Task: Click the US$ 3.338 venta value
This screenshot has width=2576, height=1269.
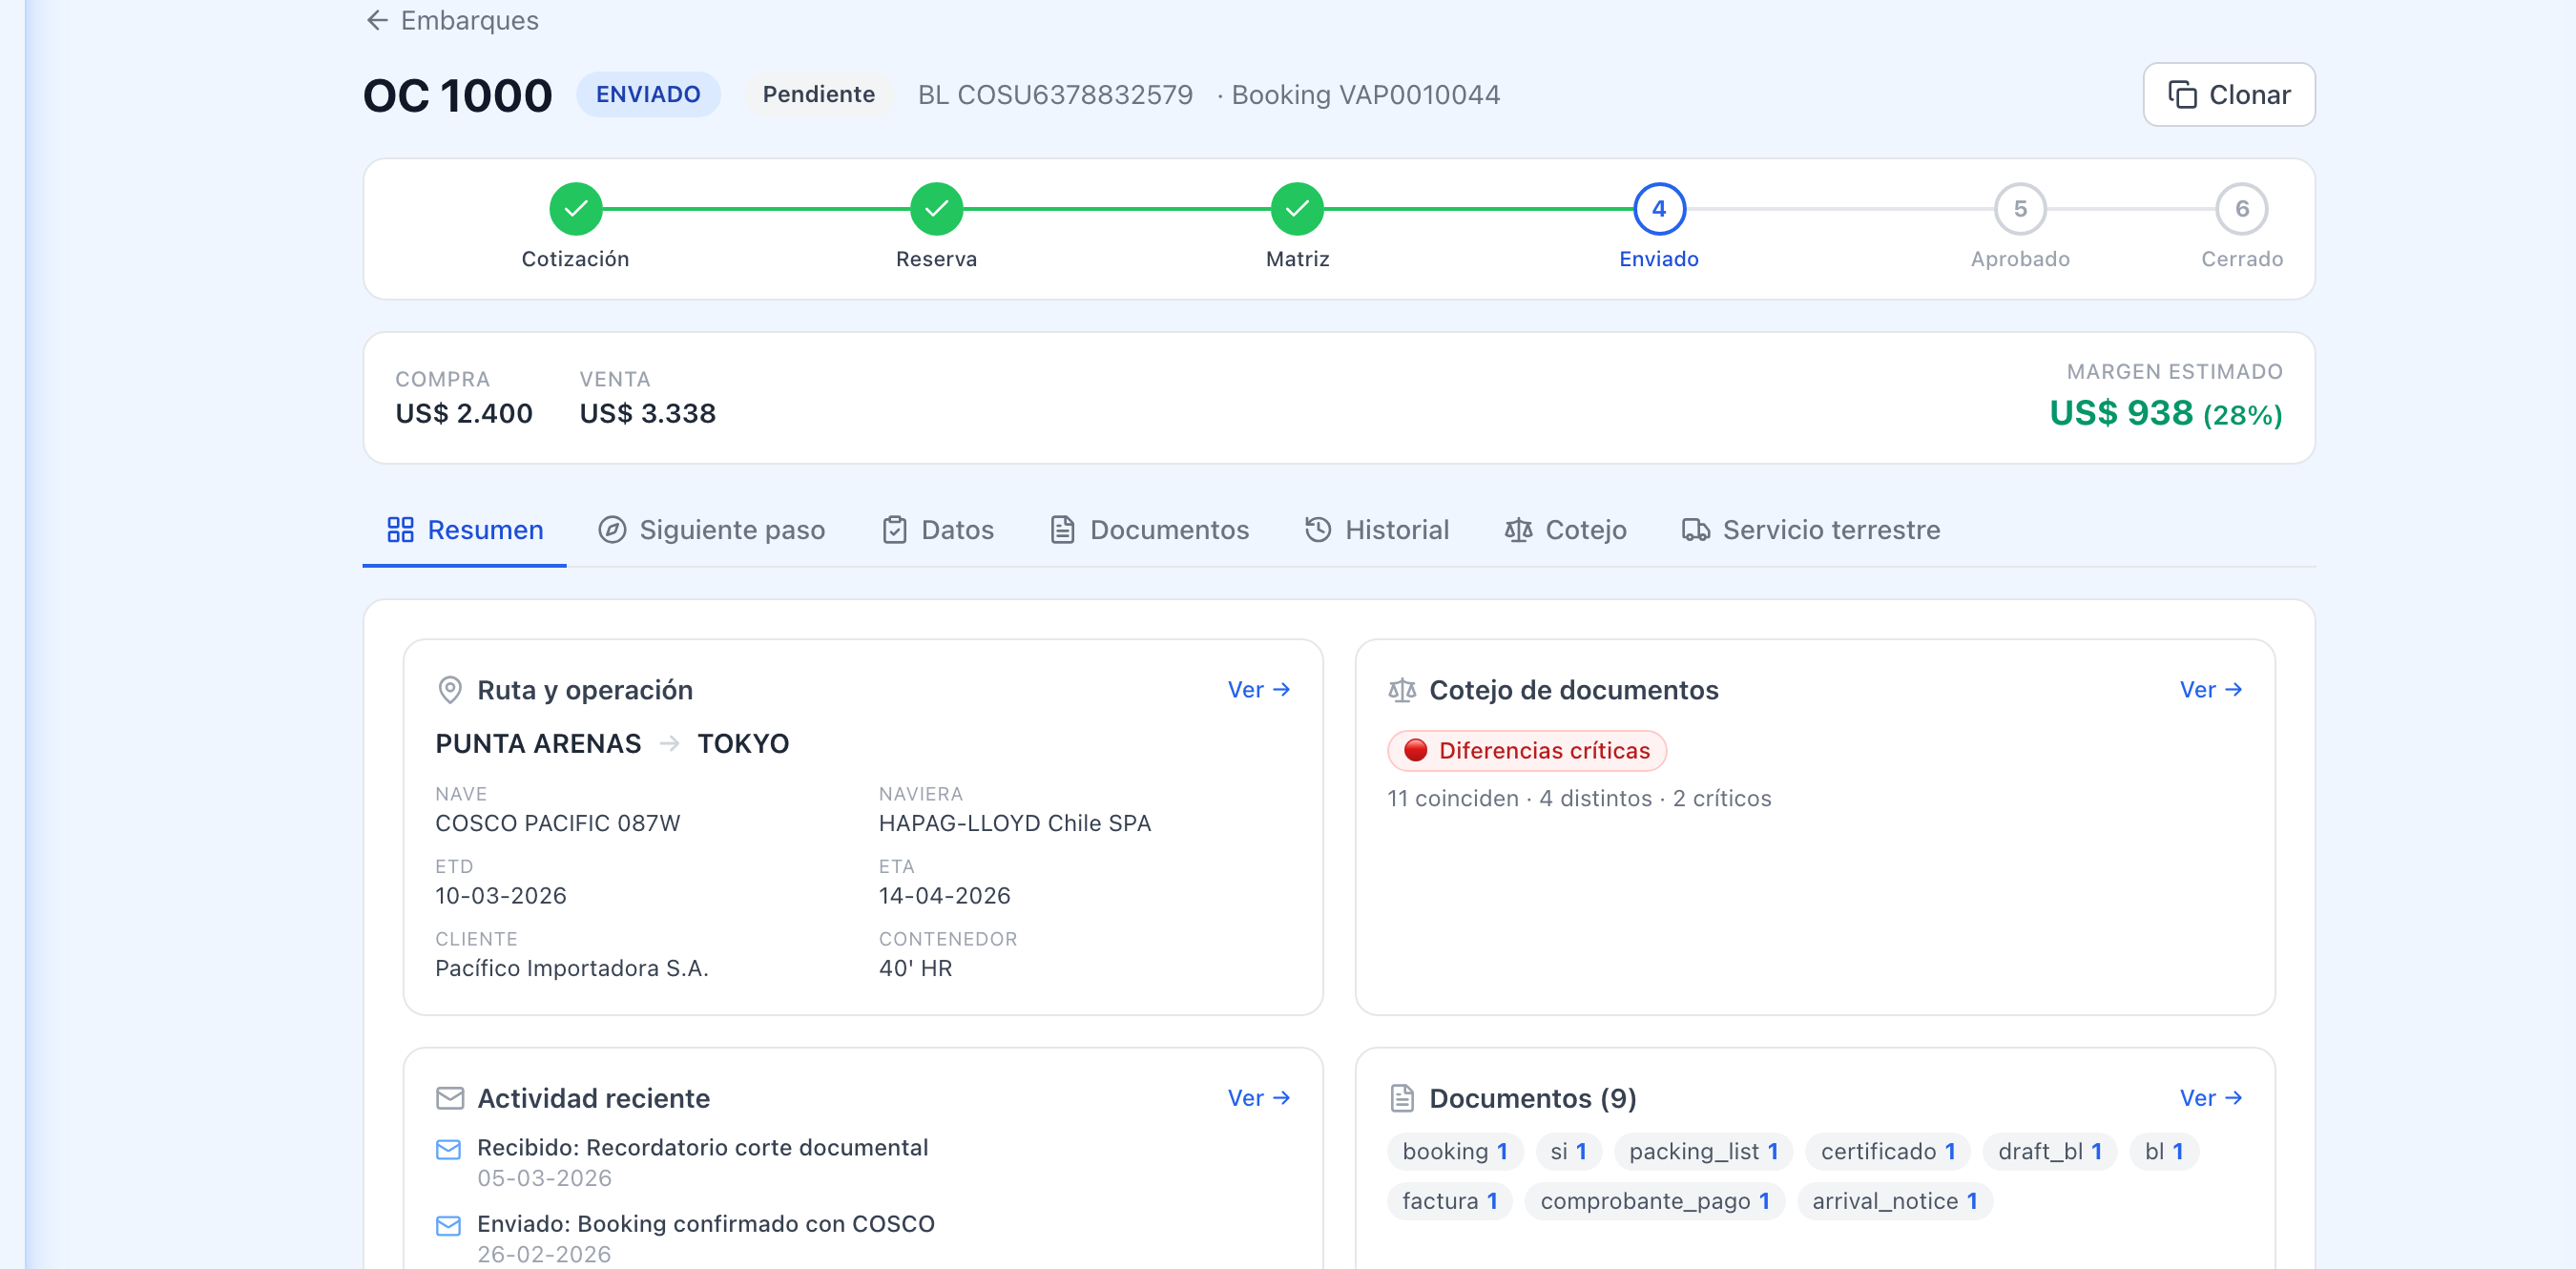Action: point(647,414)
